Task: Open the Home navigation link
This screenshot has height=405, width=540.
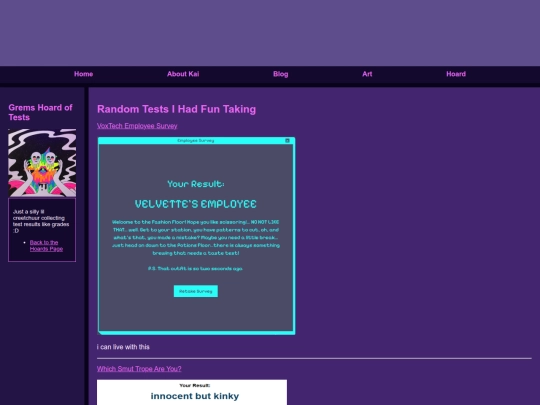Action: (x=83, y=74)
